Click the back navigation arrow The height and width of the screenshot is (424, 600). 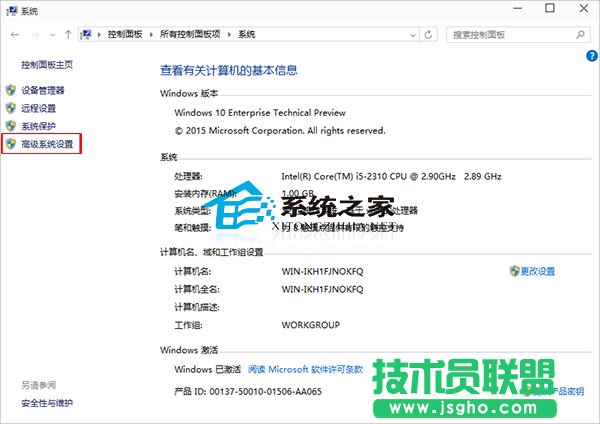(x=15, y=35)
